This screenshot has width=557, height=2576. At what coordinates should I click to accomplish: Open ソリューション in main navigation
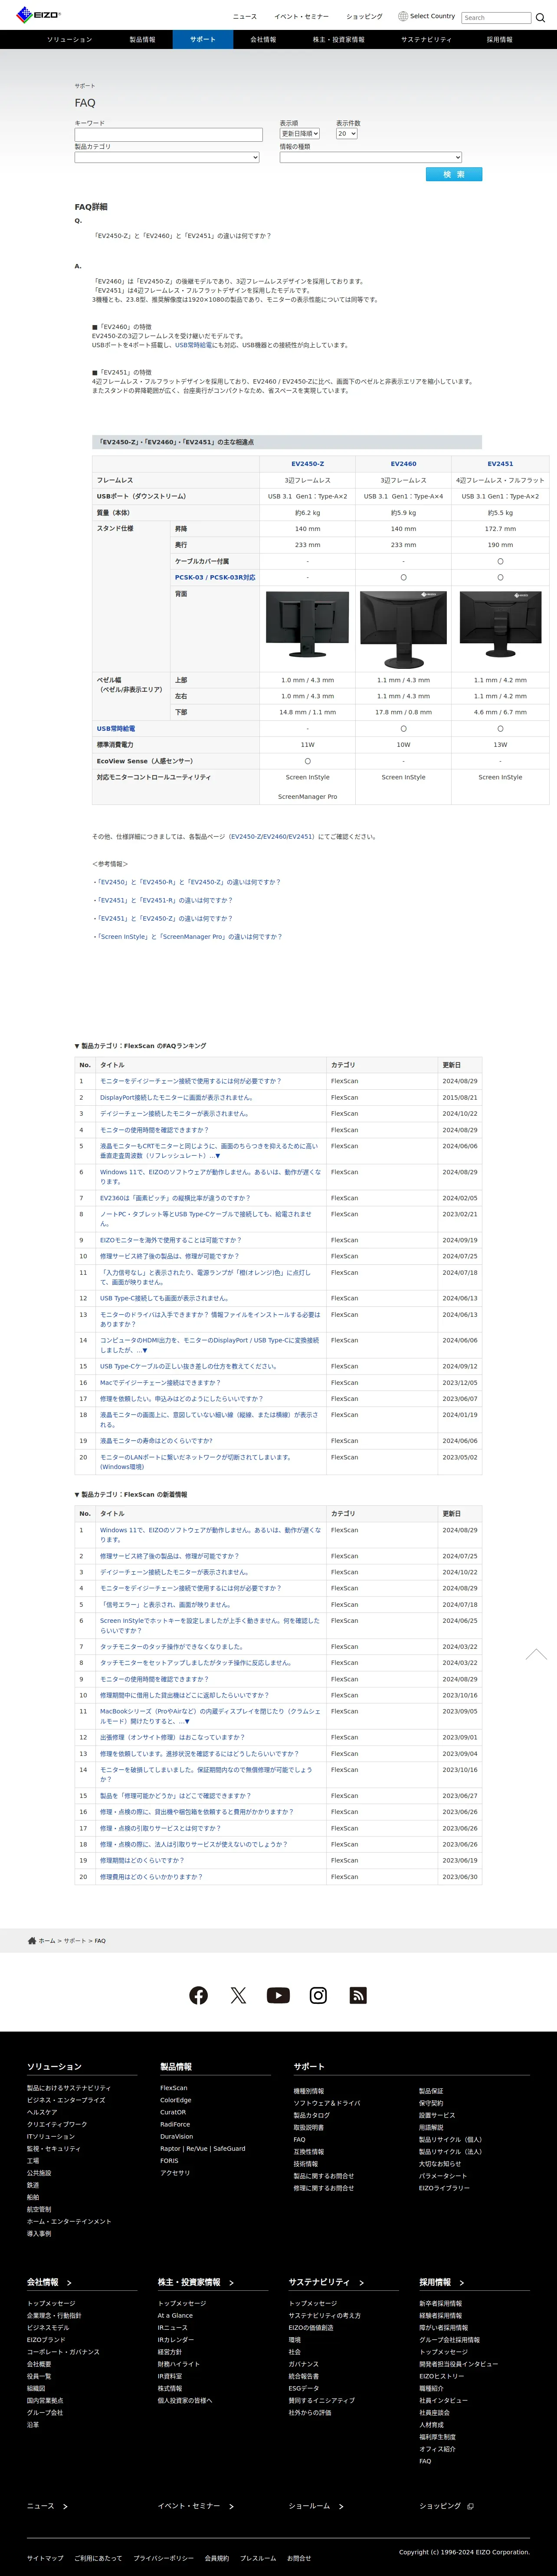(69, 40)
